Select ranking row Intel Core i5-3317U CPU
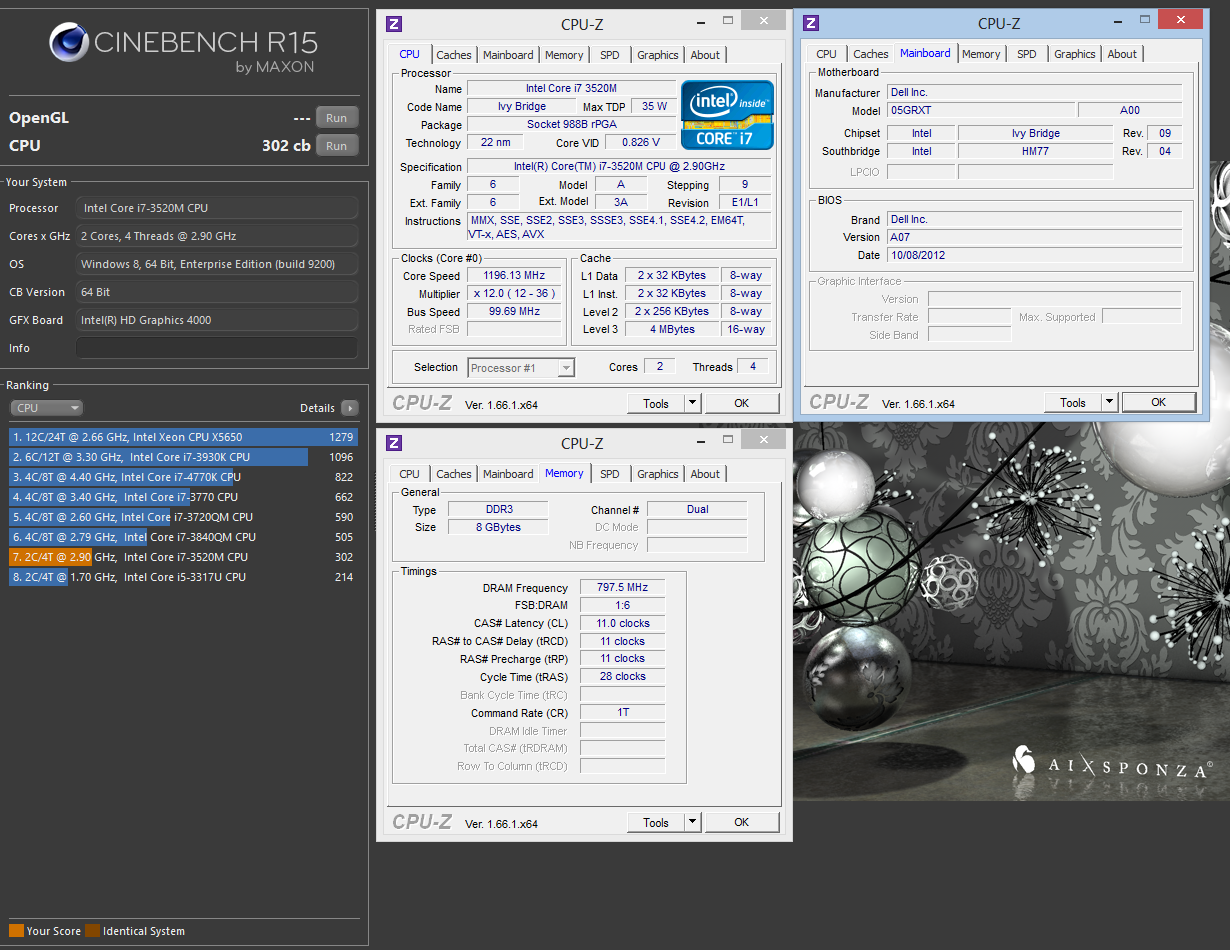Image resolution: width=1230 pixels, height=950 pixels. [x=183, y=577]
